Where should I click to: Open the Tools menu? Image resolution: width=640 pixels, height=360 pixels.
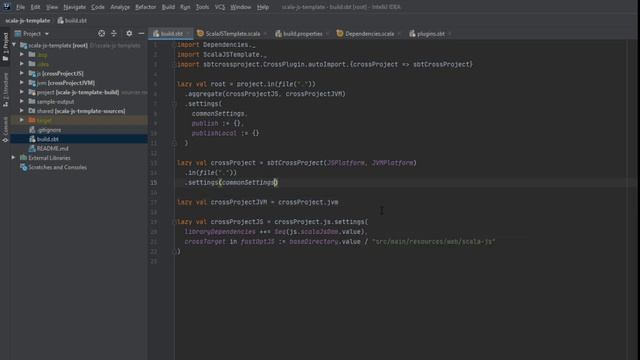click(202, 7)
